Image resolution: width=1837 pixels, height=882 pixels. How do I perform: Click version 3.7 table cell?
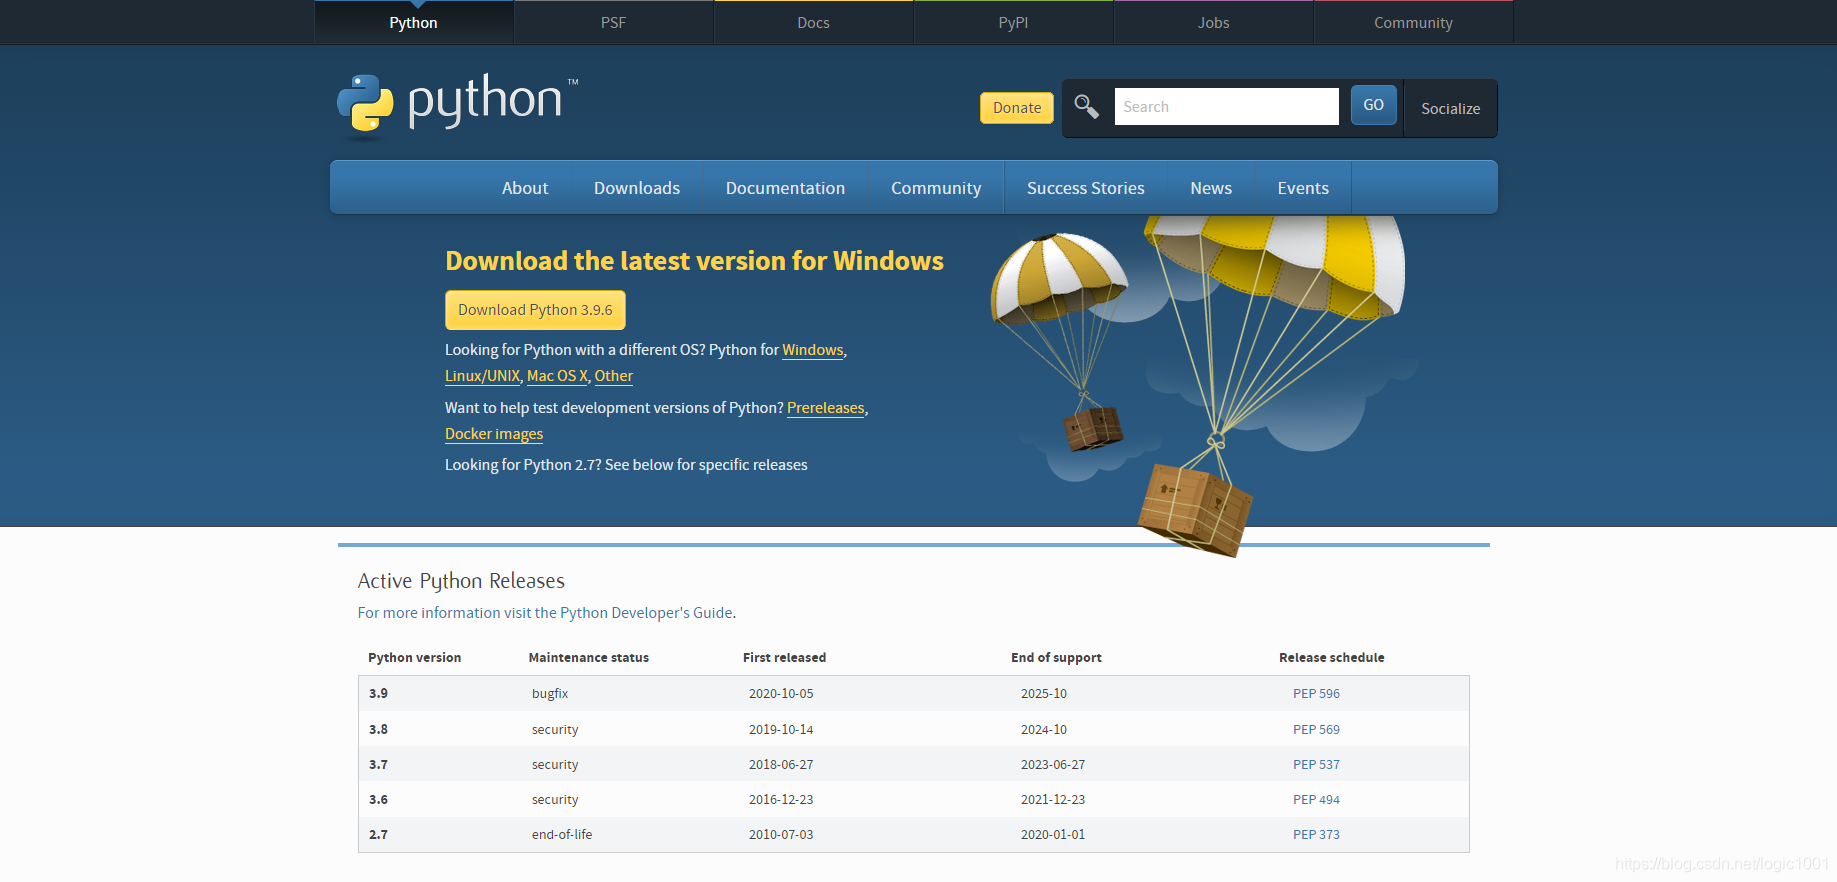tap(378, 764)
